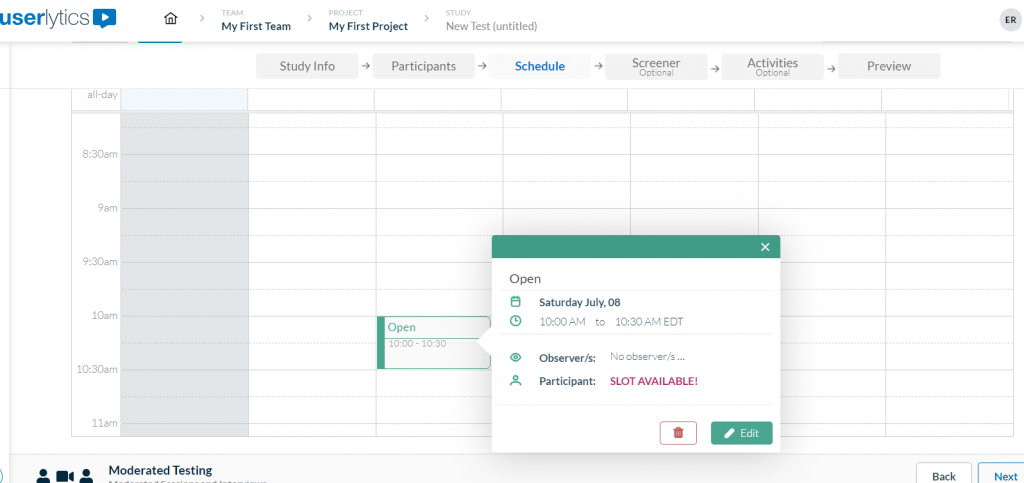Go to the Study Info step
1024x483 pixels.
(x=307, y=67)
